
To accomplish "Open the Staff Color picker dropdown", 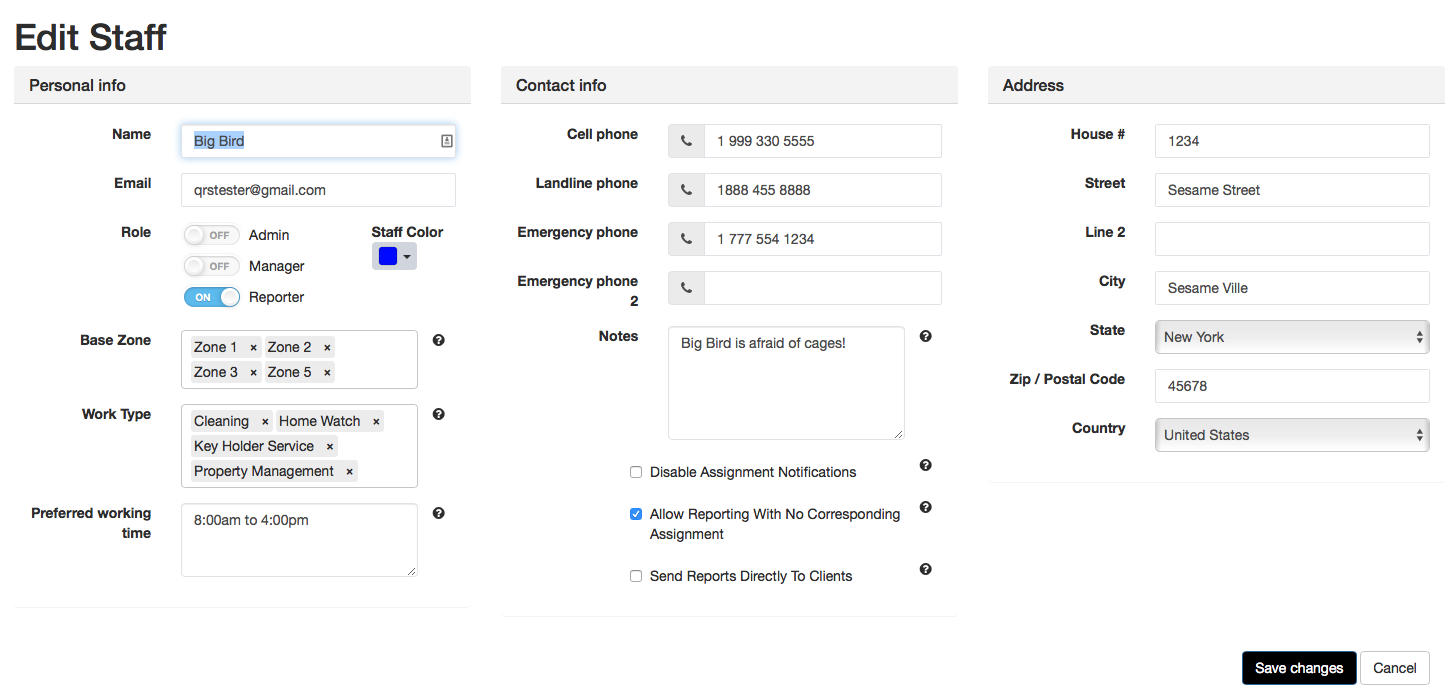I will (x=394, y=257).
